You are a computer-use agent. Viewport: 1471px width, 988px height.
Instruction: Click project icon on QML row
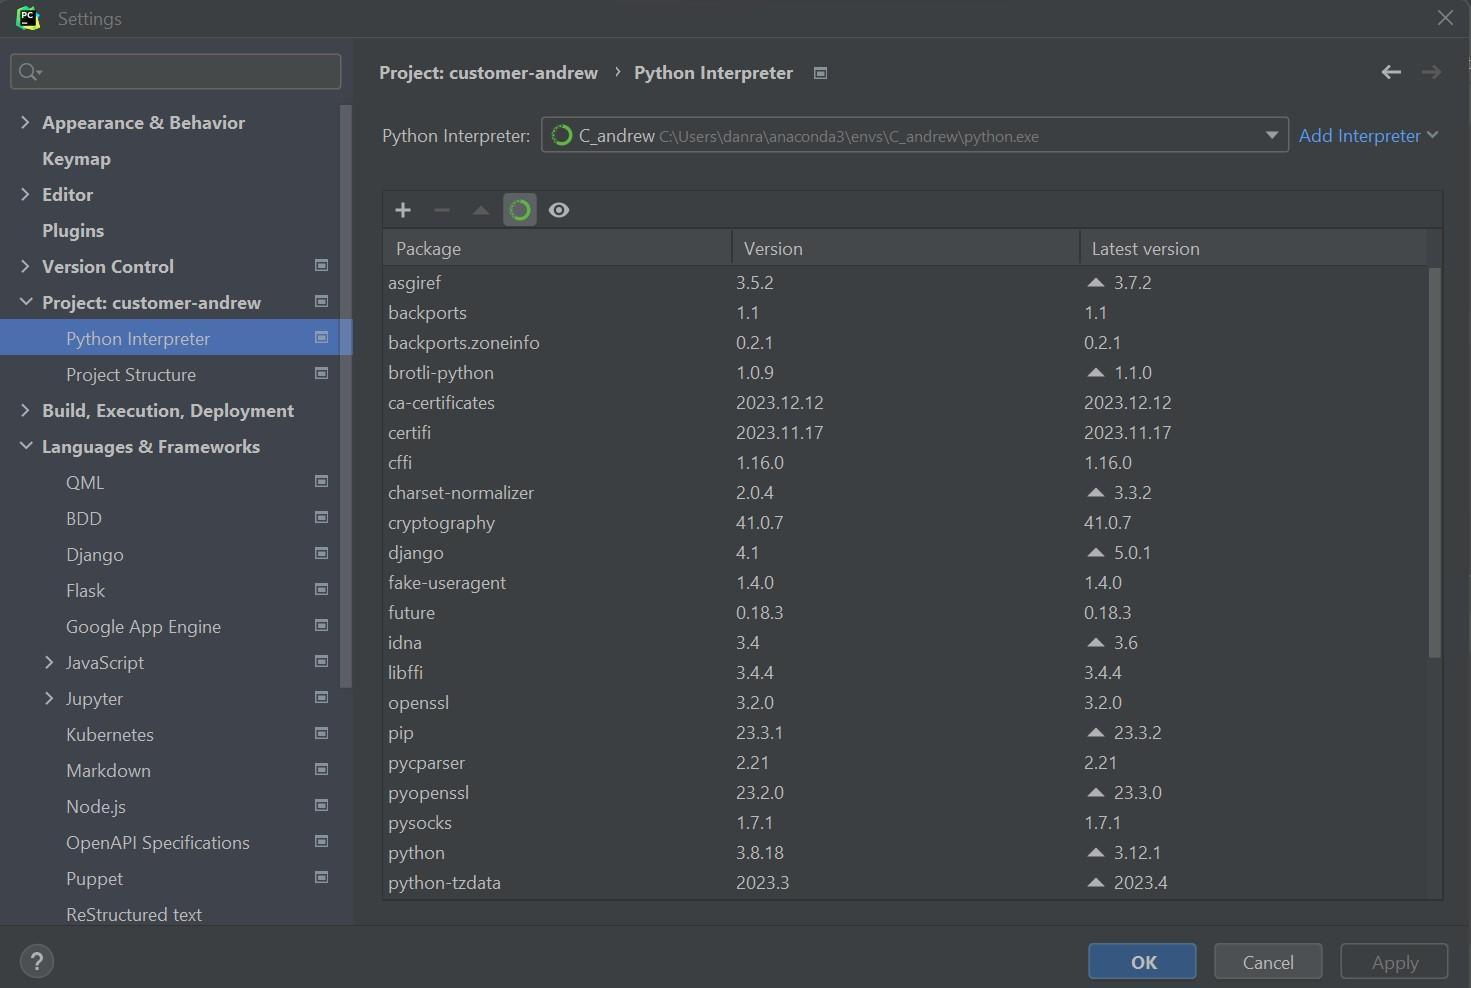click(321, 481)
